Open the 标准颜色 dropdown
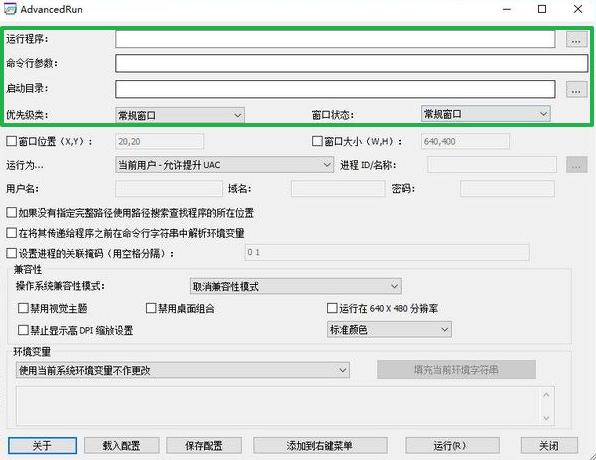Image resolution: width=596 pixels, height=460 pixels. click(x=389, y=330)
